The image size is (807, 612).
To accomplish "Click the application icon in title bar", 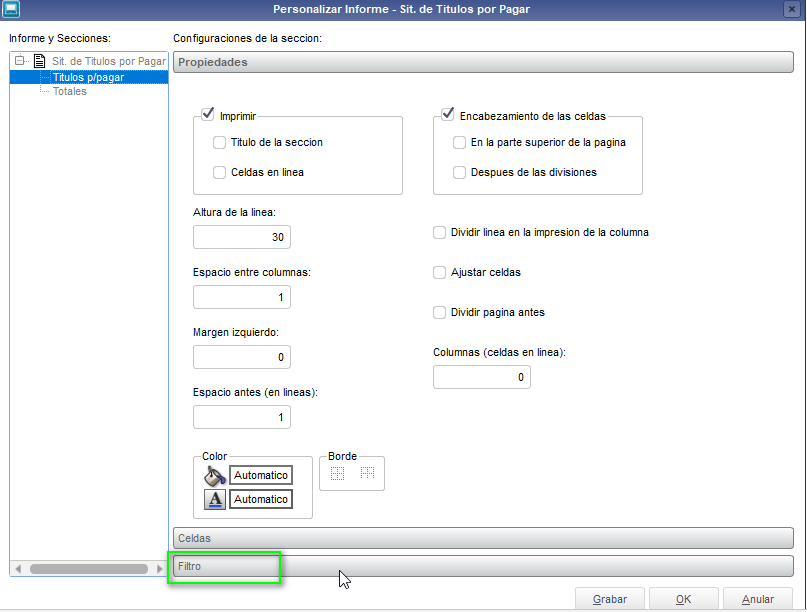I will point(10,9).
